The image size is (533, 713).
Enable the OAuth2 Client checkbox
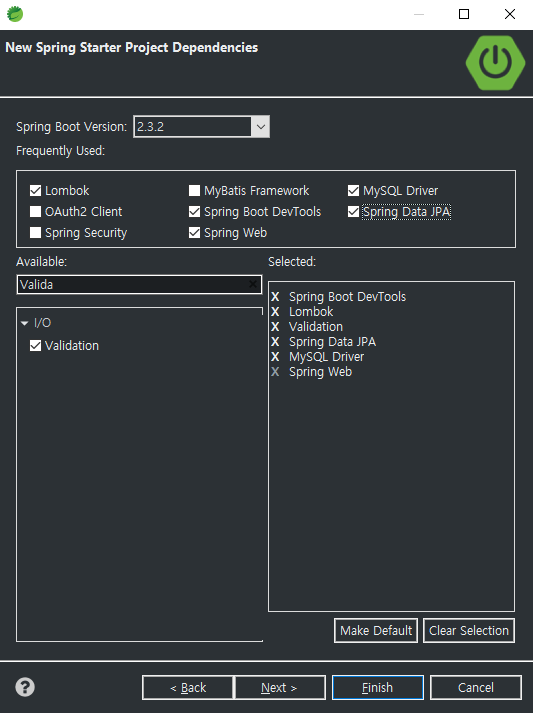point(35,211)
